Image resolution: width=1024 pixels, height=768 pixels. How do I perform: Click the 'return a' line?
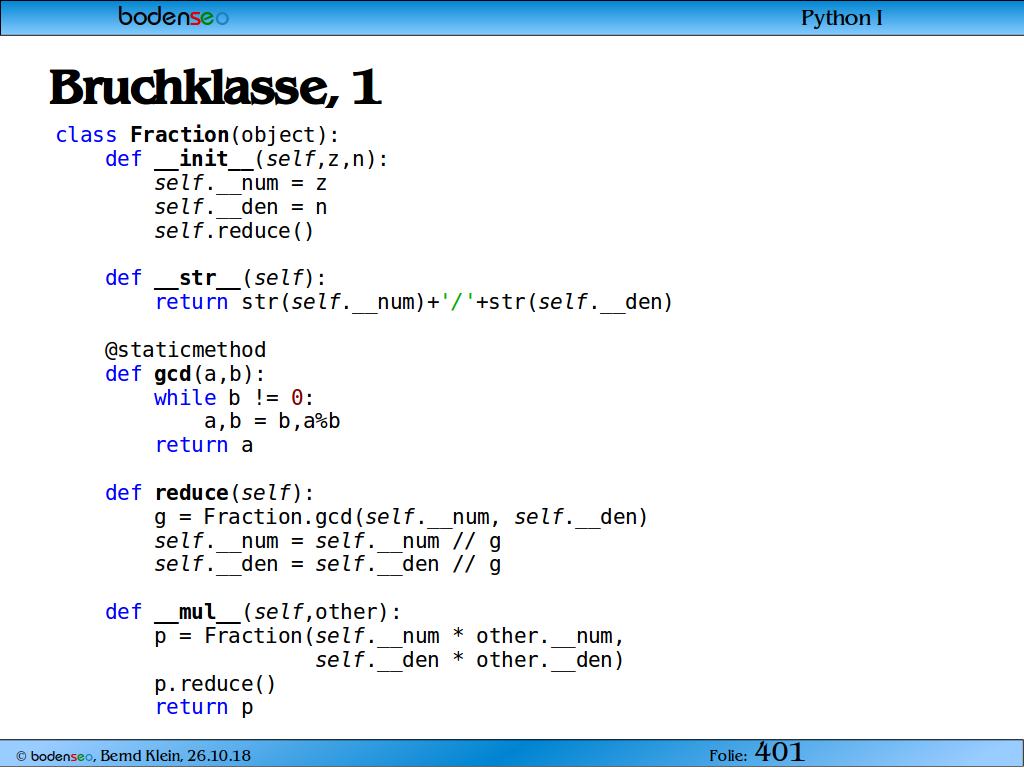pyautogui.click(x=204, y=445)
